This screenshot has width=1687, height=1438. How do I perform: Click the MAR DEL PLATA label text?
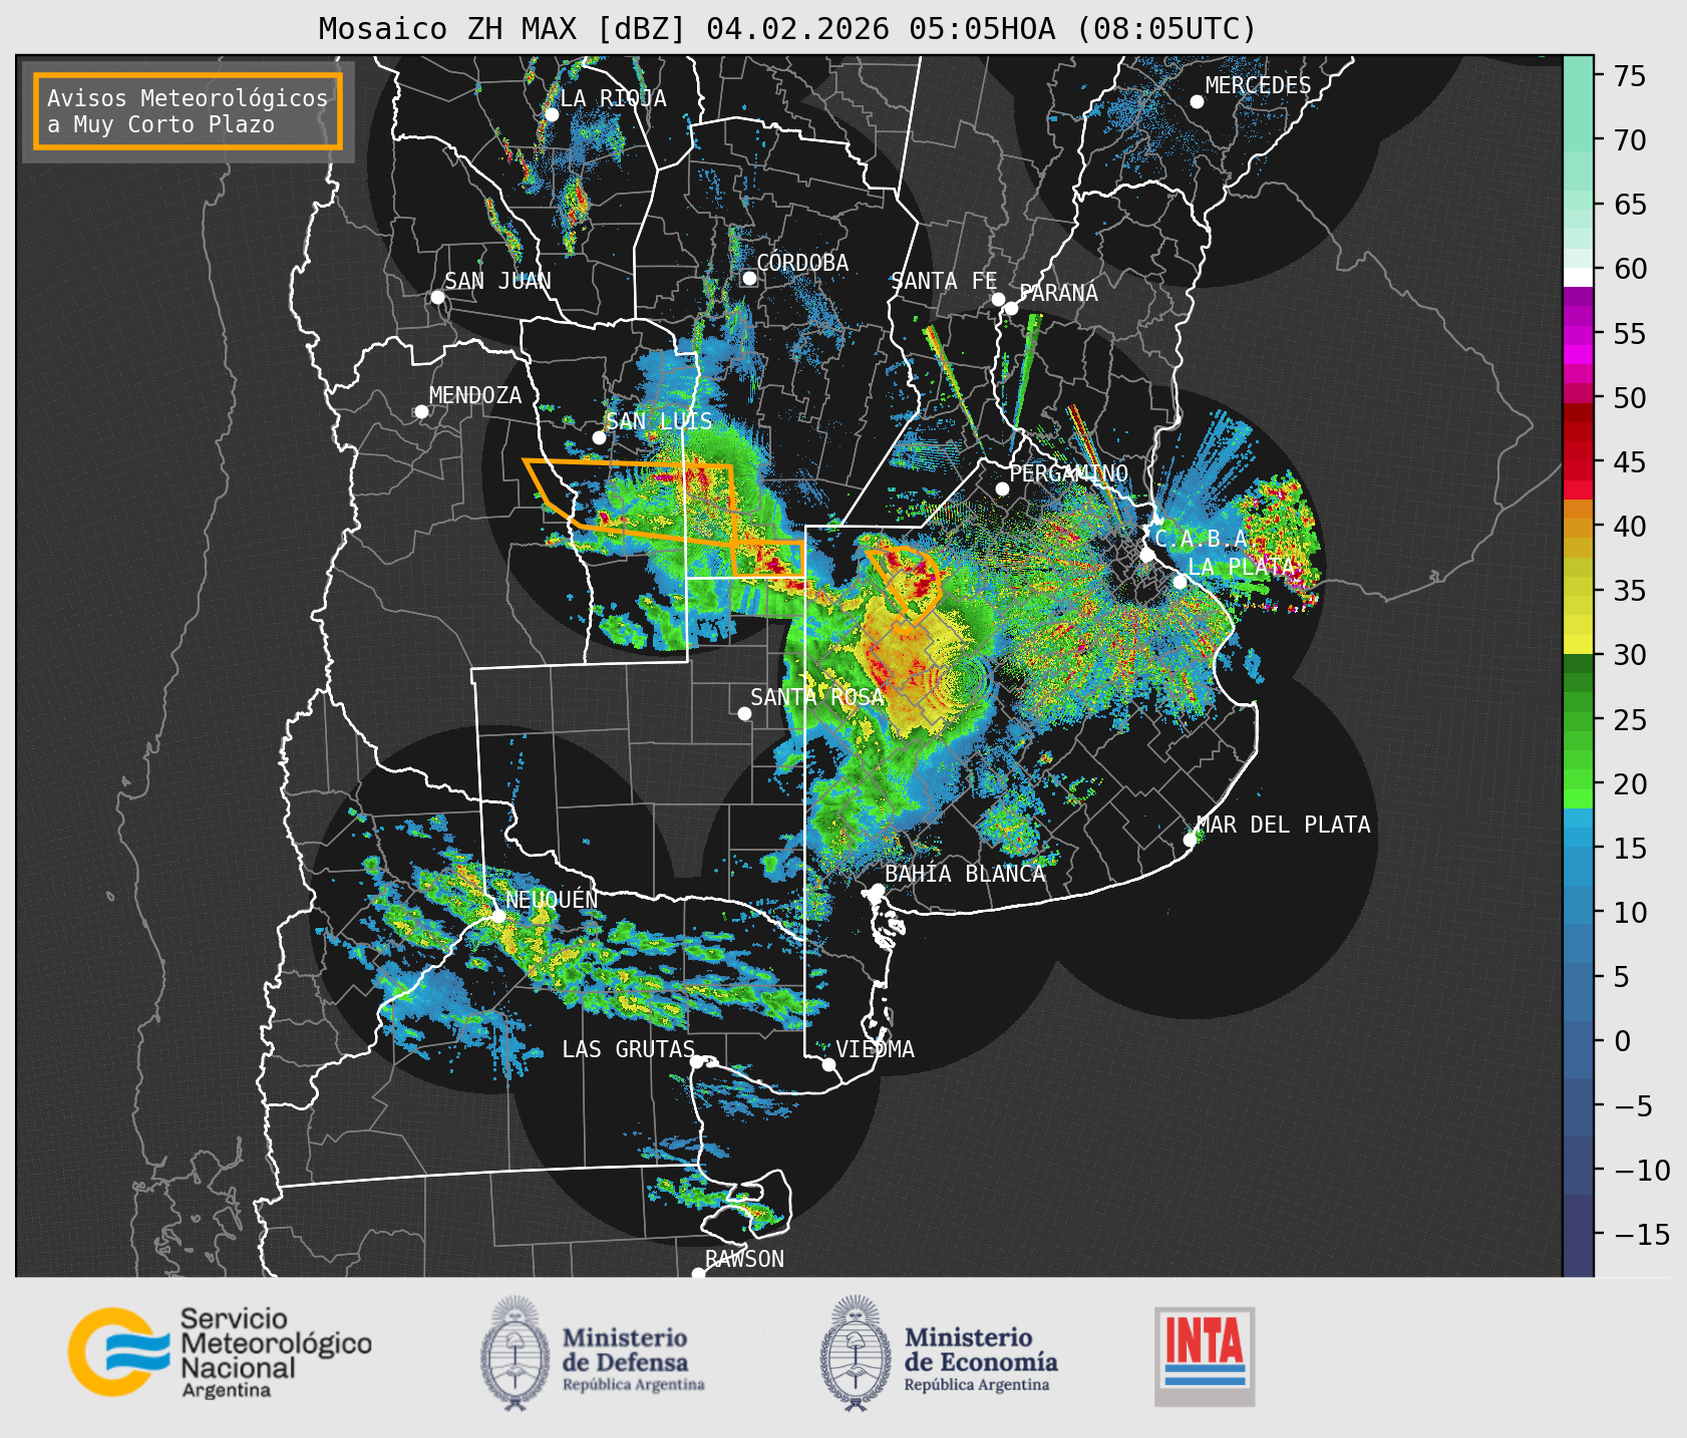pos(1283,824)
